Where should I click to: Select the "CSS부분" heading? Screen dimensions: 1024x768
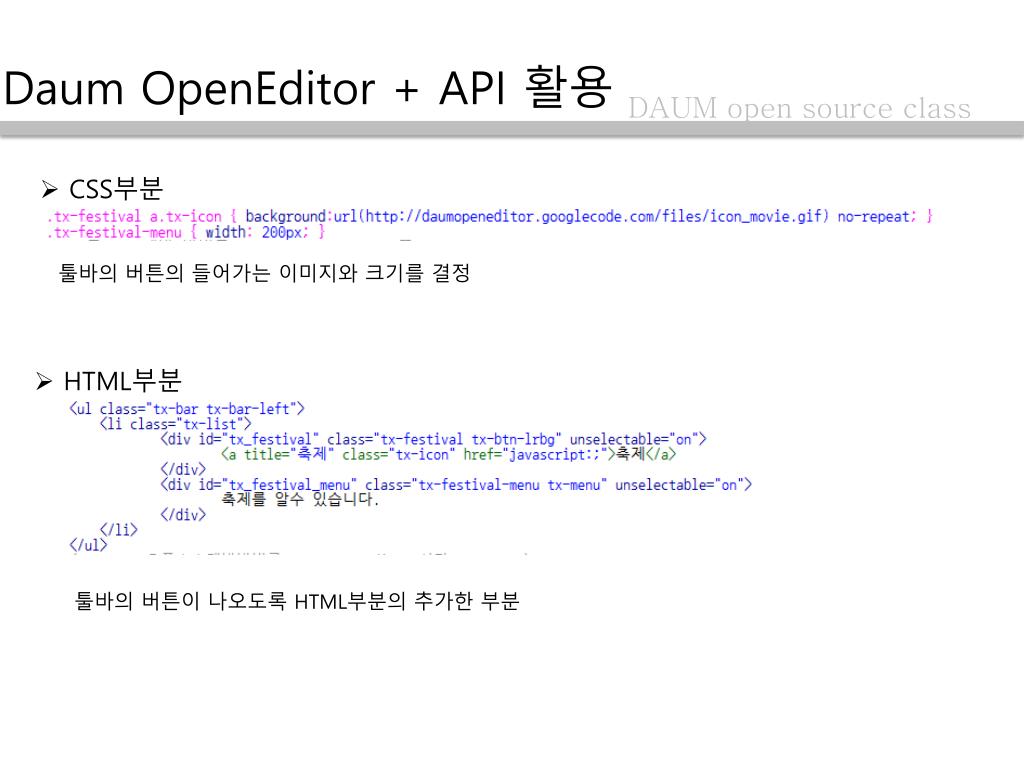click(x=116, y=189)
